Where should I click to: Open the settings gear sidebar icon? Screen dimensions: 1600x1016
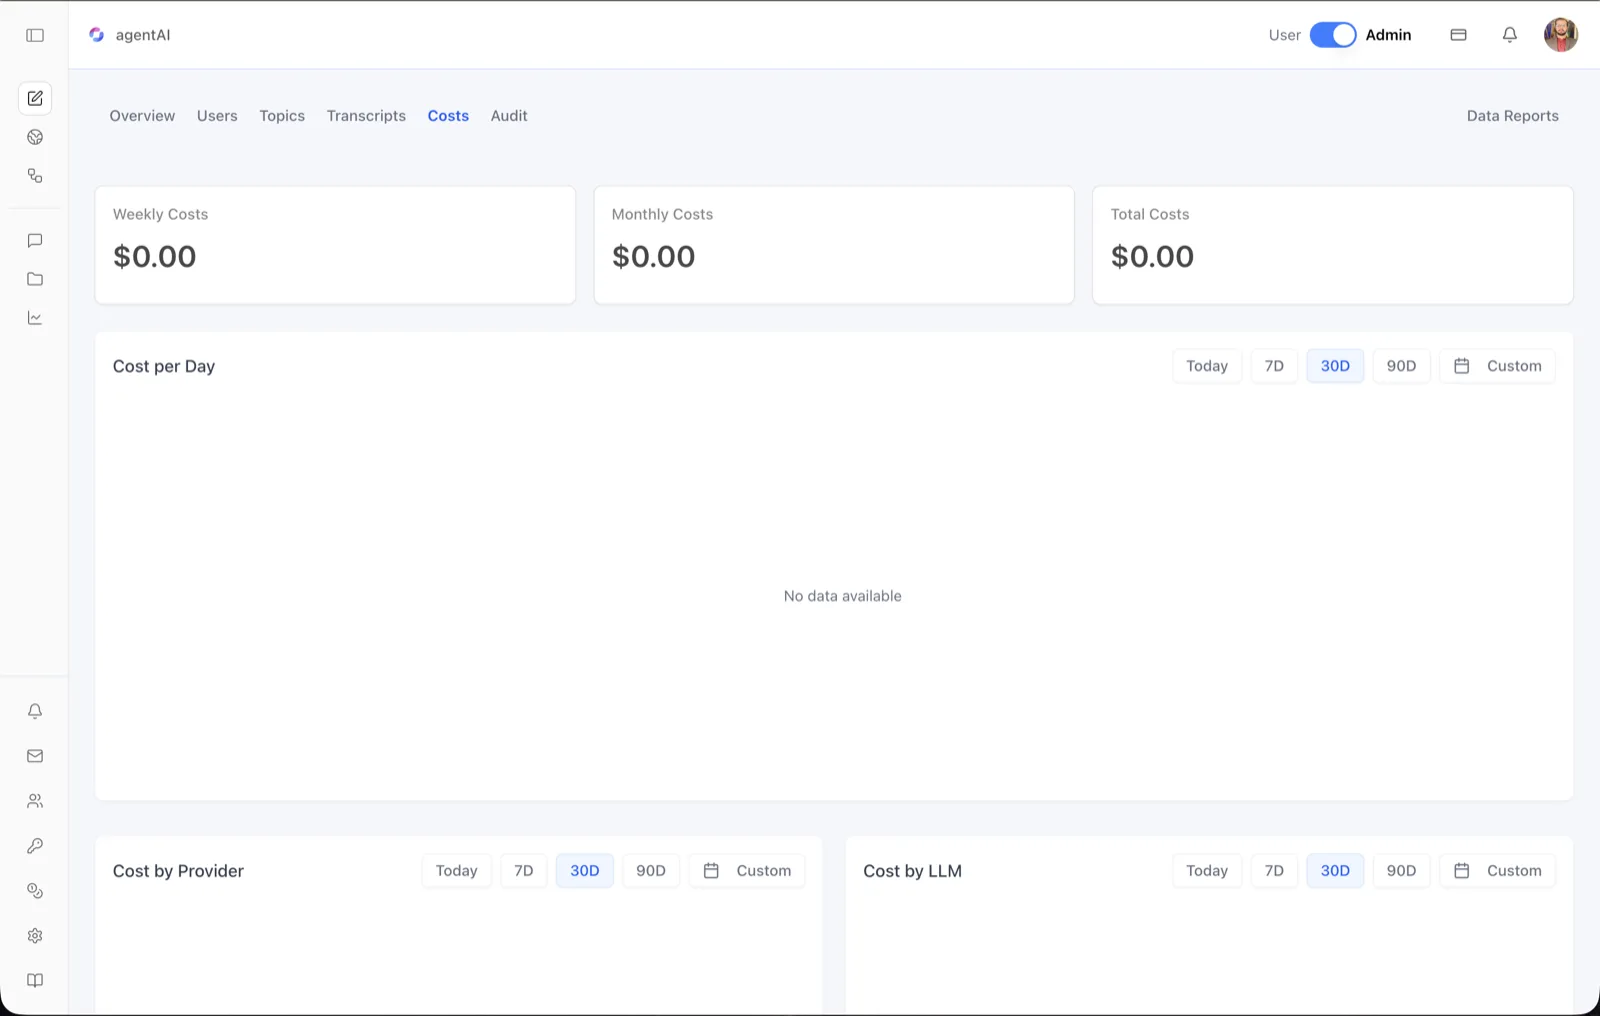click(x=35, y=936)
